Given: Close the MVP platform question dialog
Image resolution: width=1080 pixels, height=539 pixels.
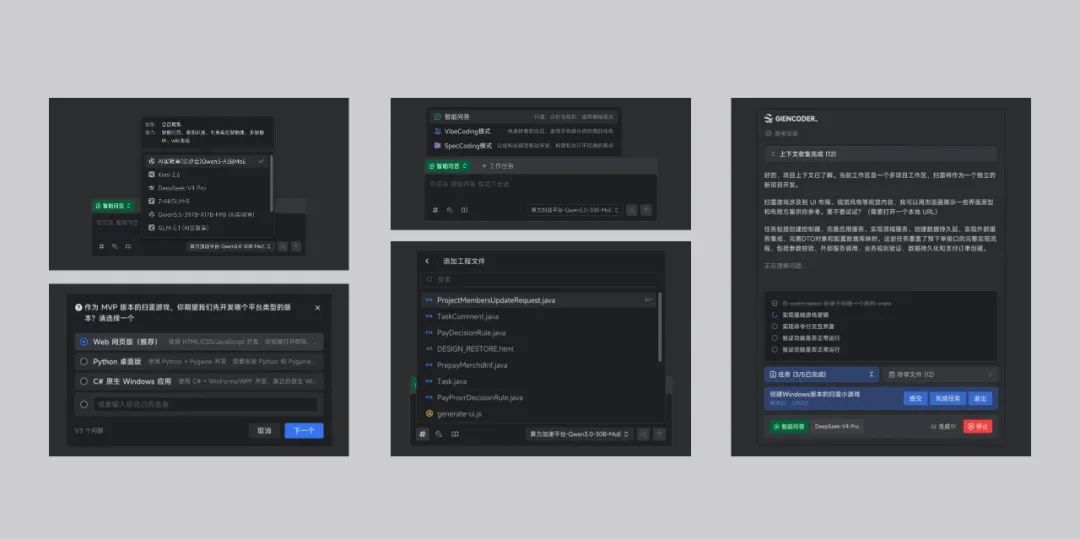Looking at the screenshot, I should 318,308.
